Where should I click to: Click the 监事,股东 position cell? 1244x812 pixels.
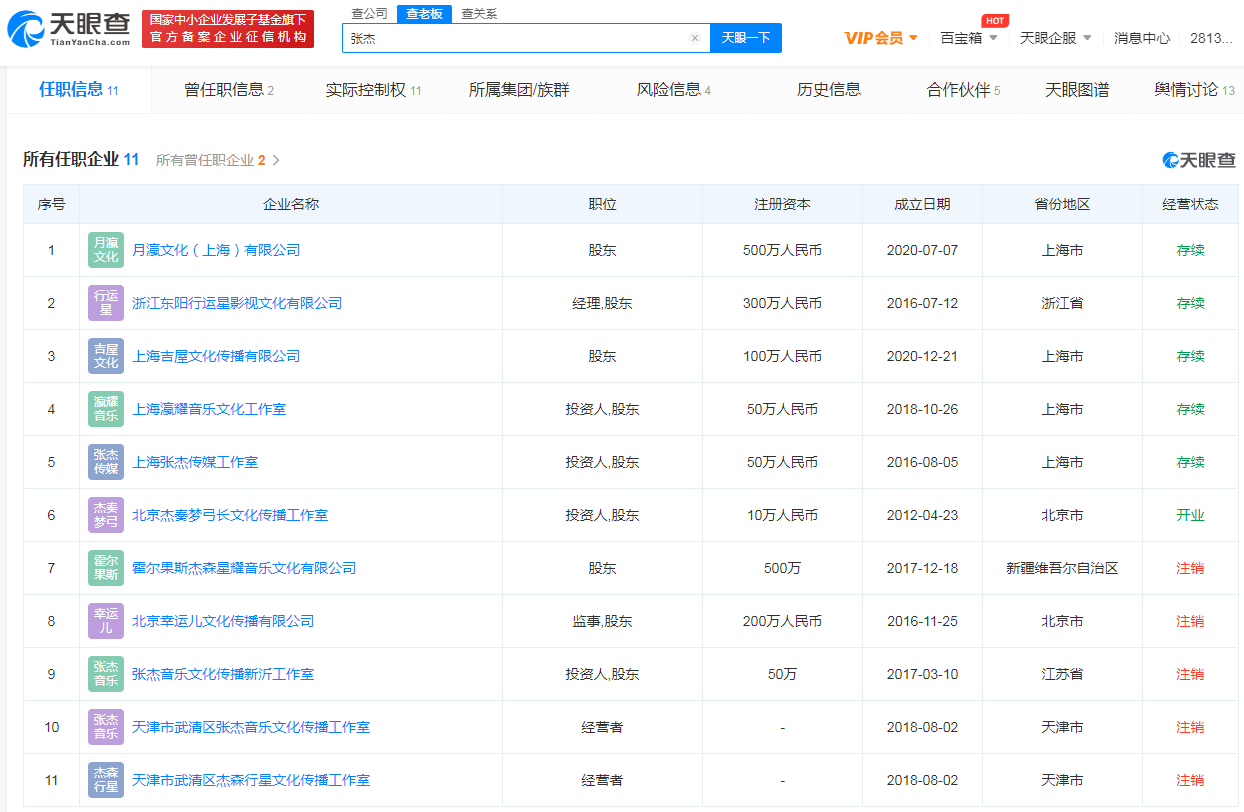[x=602, y=621]
